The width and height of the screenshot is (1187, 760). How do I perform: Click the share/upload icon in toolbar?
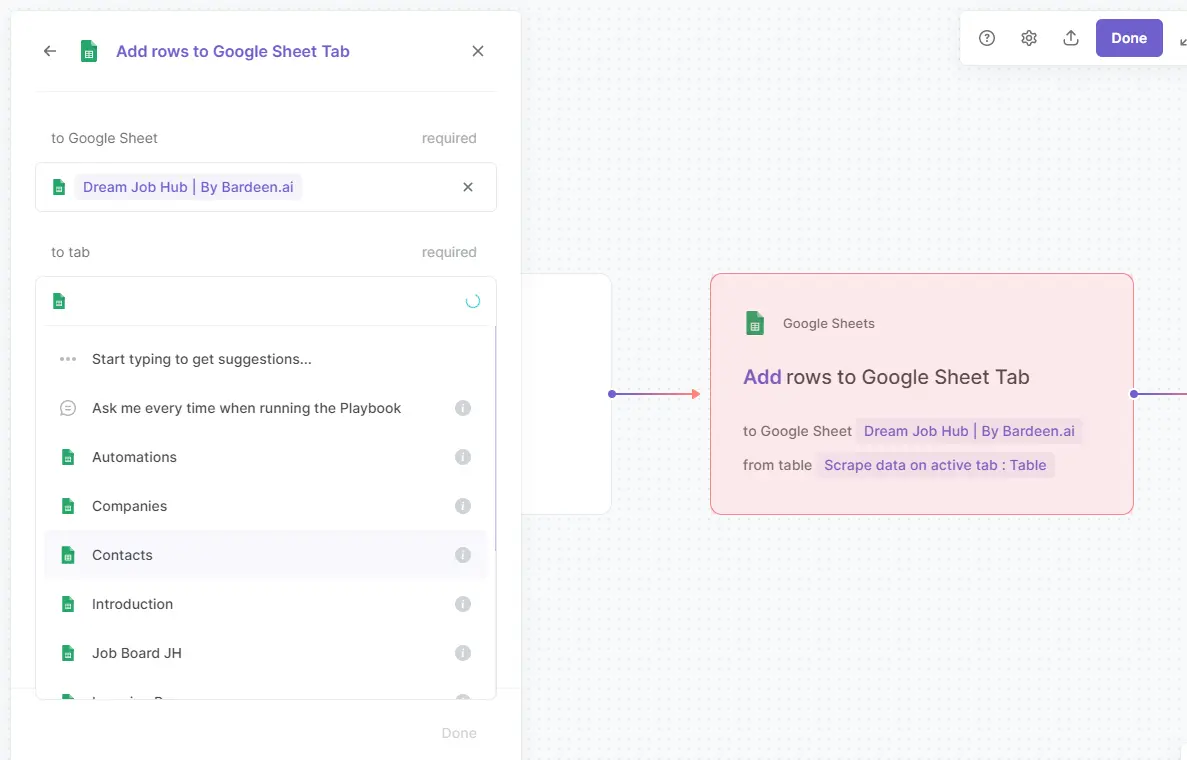click(x=1070, y=38)
